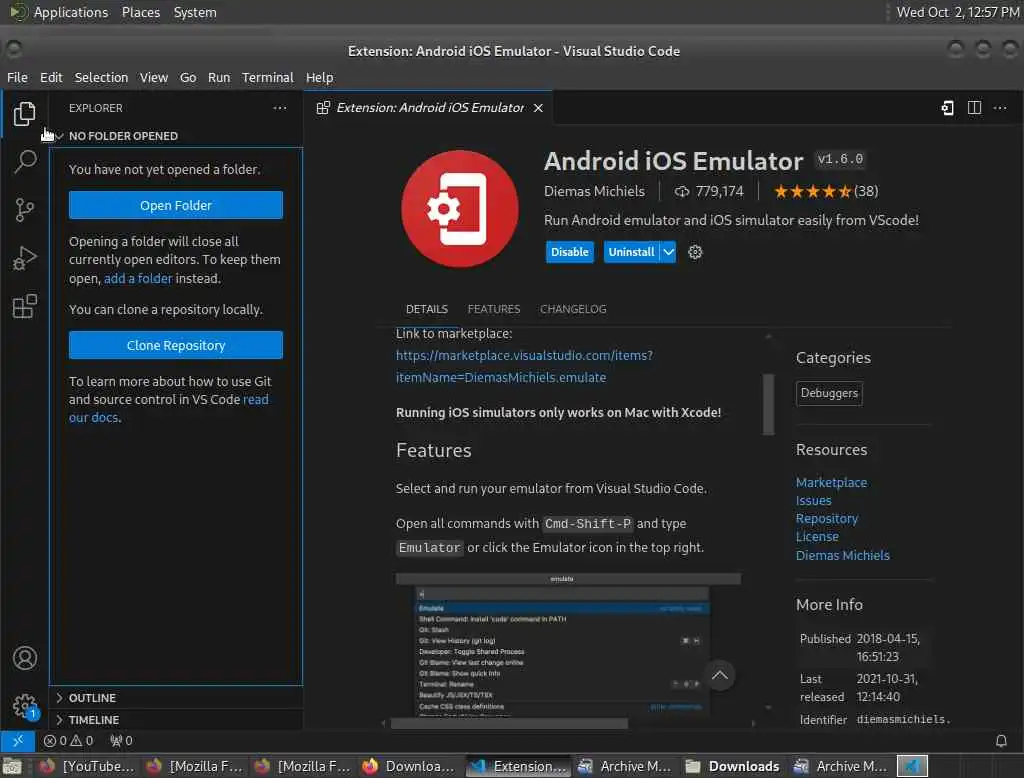This screenshot has height=778, width=1024.
Task: Open the License resource link
Action: 817,537
